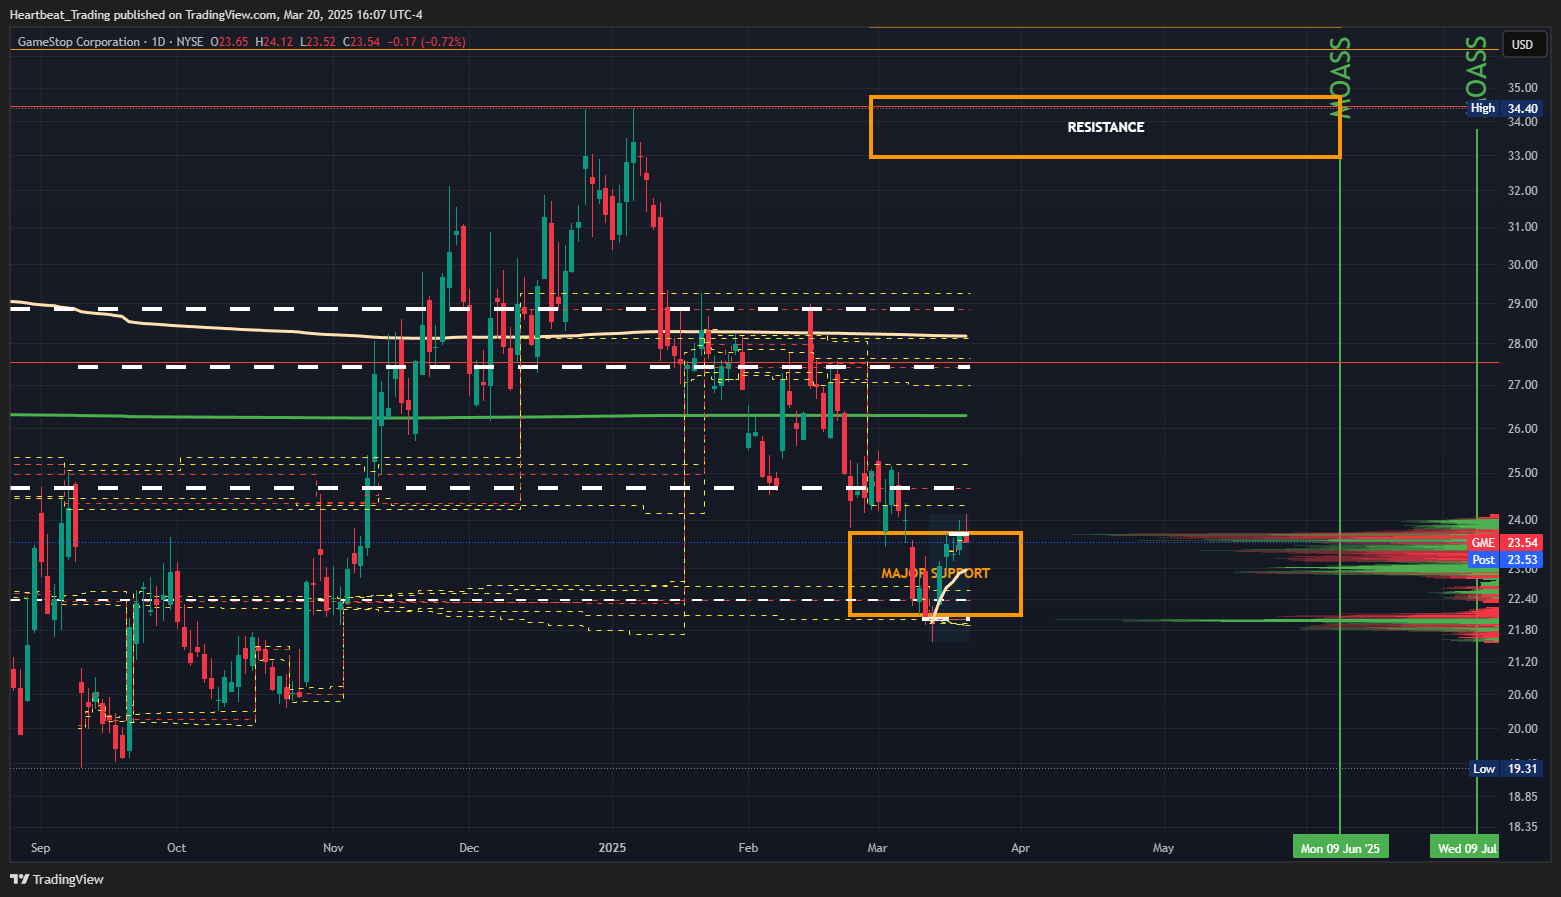Click the 24.00 price axis label
1561x897 pixels.
pyautogui.click(x=1523, y=520)
